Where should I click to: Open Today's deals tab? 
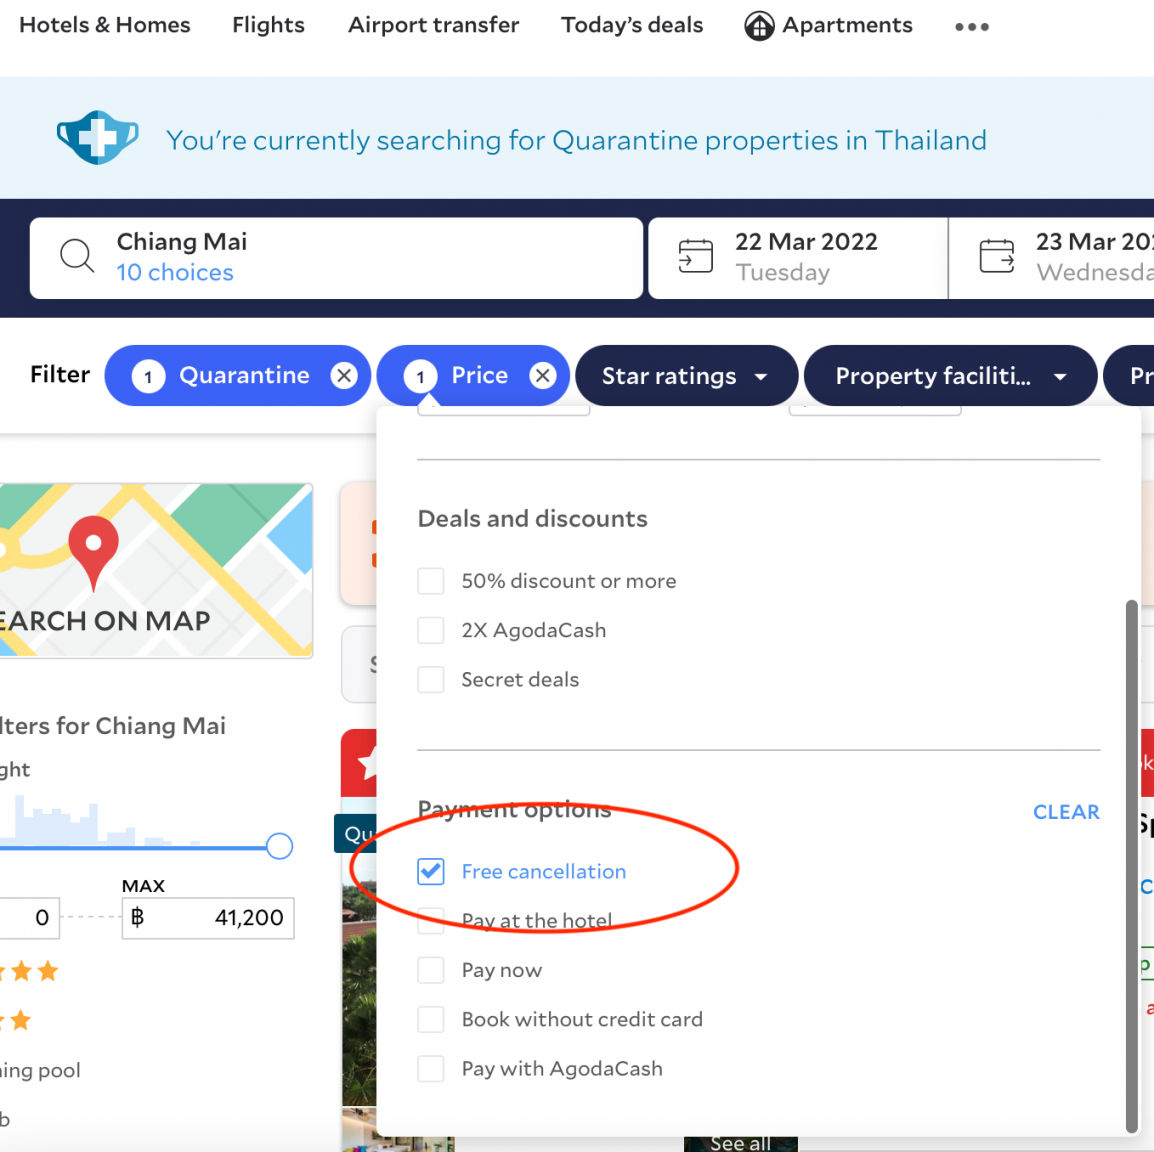click(x=632, y=25)
